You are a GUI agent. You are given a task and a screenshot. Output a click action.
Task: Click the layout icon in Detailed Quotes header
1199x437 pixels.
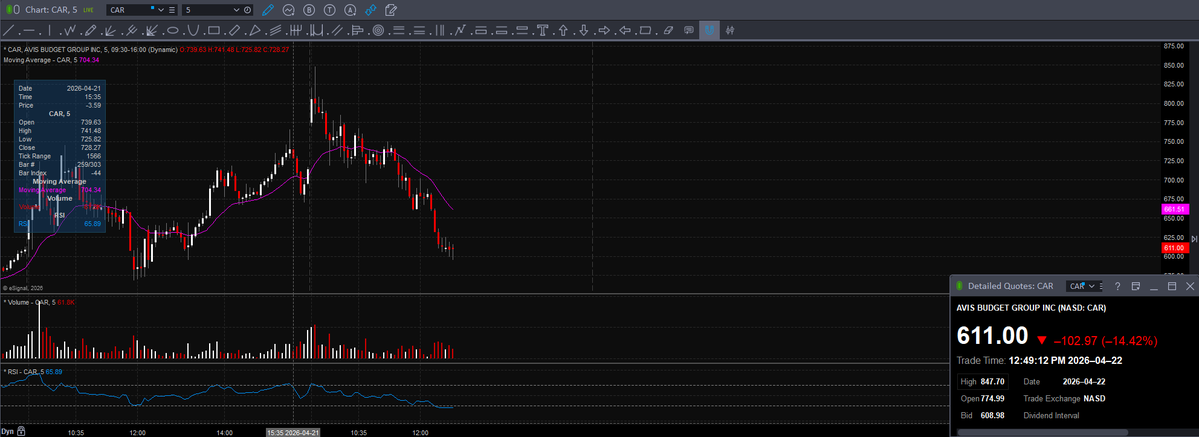click(1136, 285)
